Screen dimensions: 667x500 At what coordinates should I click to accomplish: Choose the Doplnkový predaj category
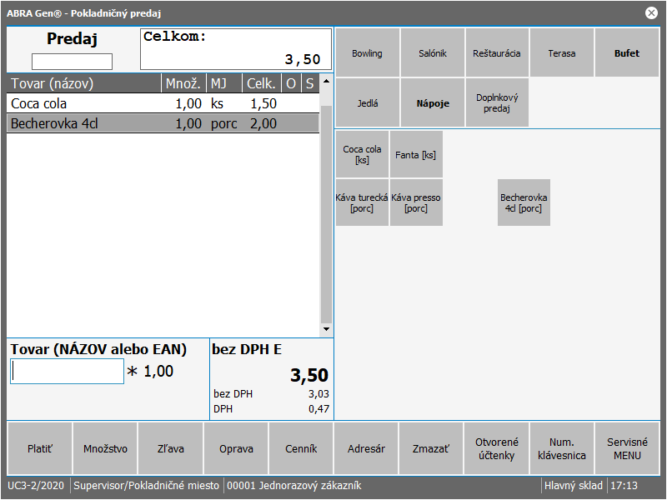496,102
